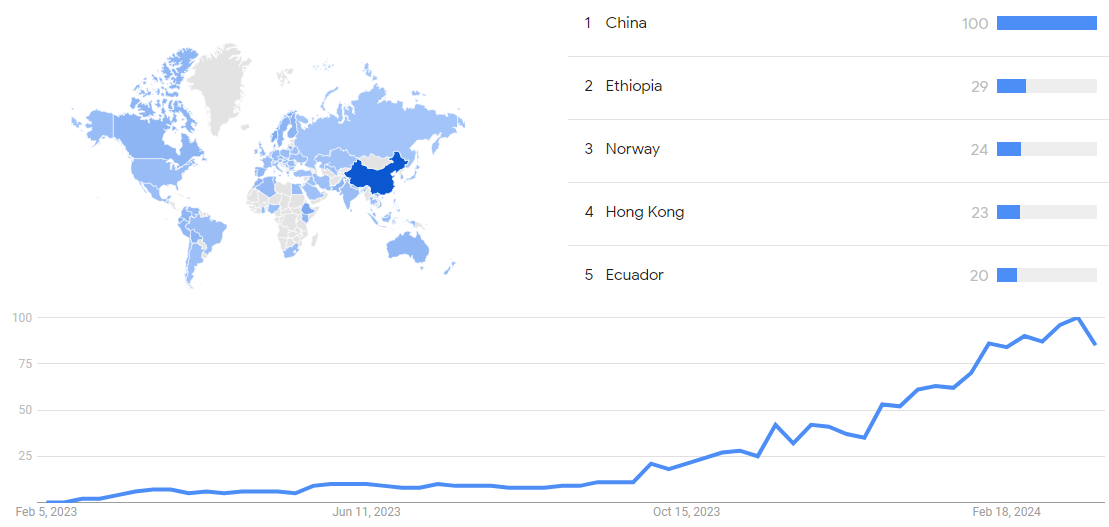The height and width of the screenshot is (527, 1109).
Task: Click Norway's score value 24
Action: 979,149
